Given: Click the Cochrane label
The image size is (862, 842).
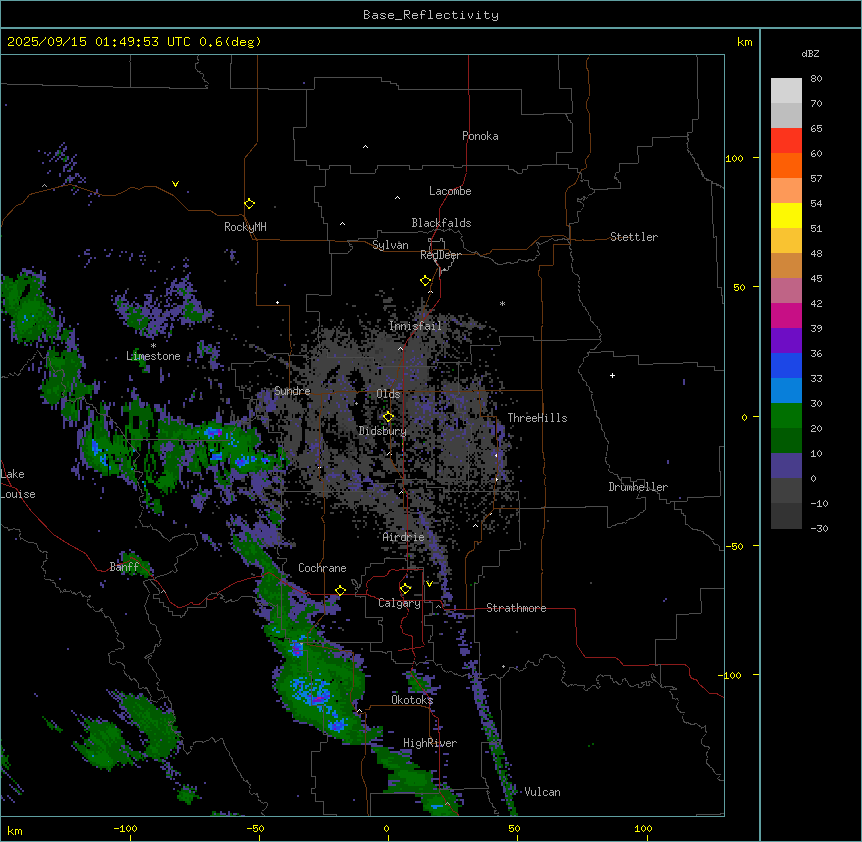Looking at the screenshot, I should click(322, 568).
